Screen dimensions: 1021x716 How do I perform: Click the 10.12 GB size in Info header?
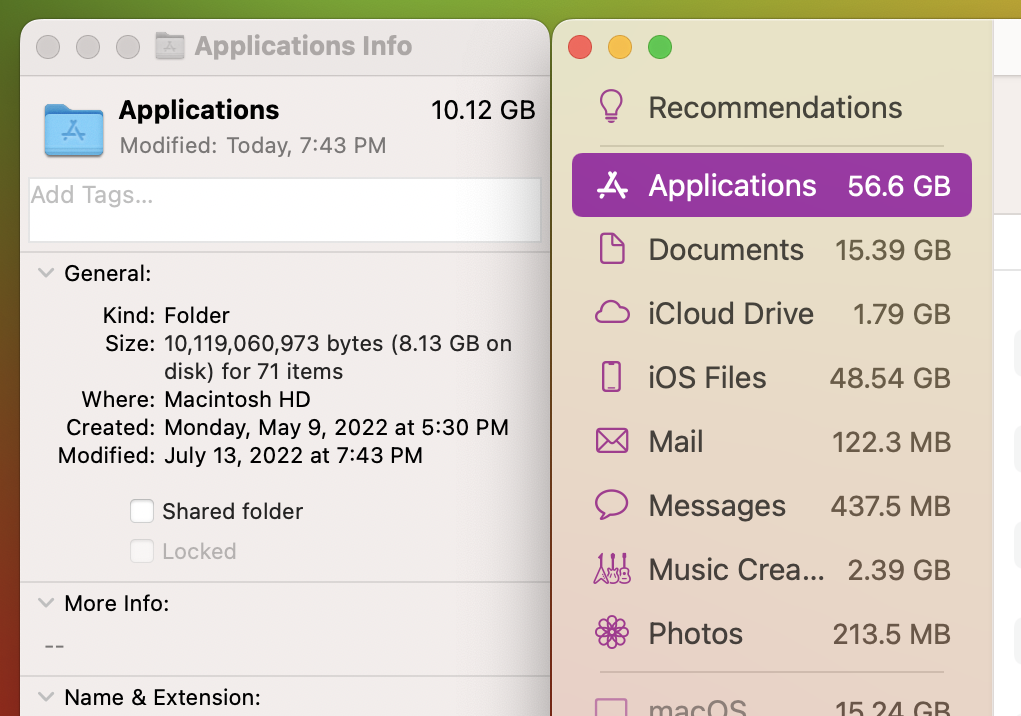(x=483, y=110)
